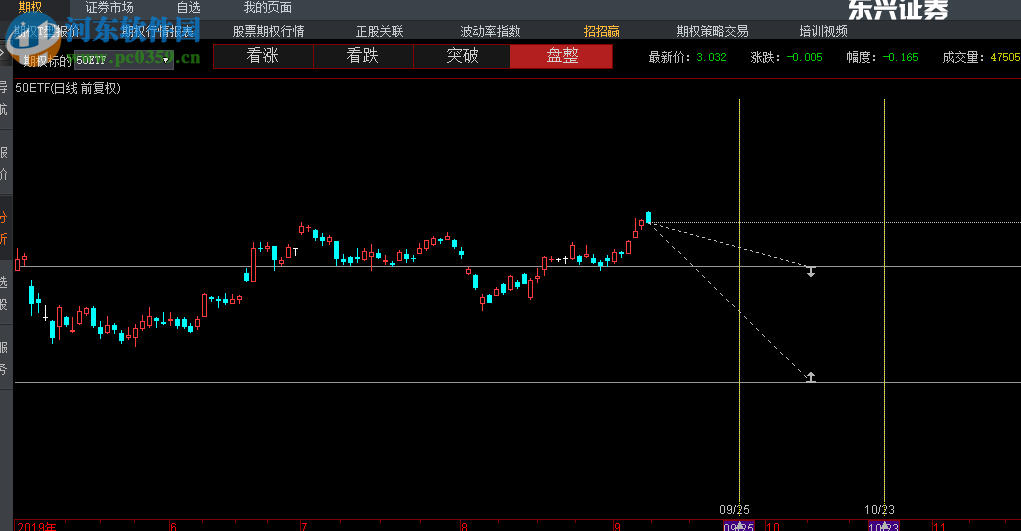
Task: Open 期权行情报表 submenu
Action: click(x=158, y=31)
